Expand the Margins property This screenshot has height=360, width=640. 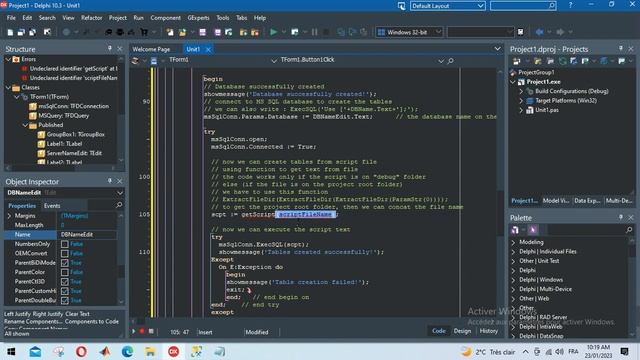(9, 216)
